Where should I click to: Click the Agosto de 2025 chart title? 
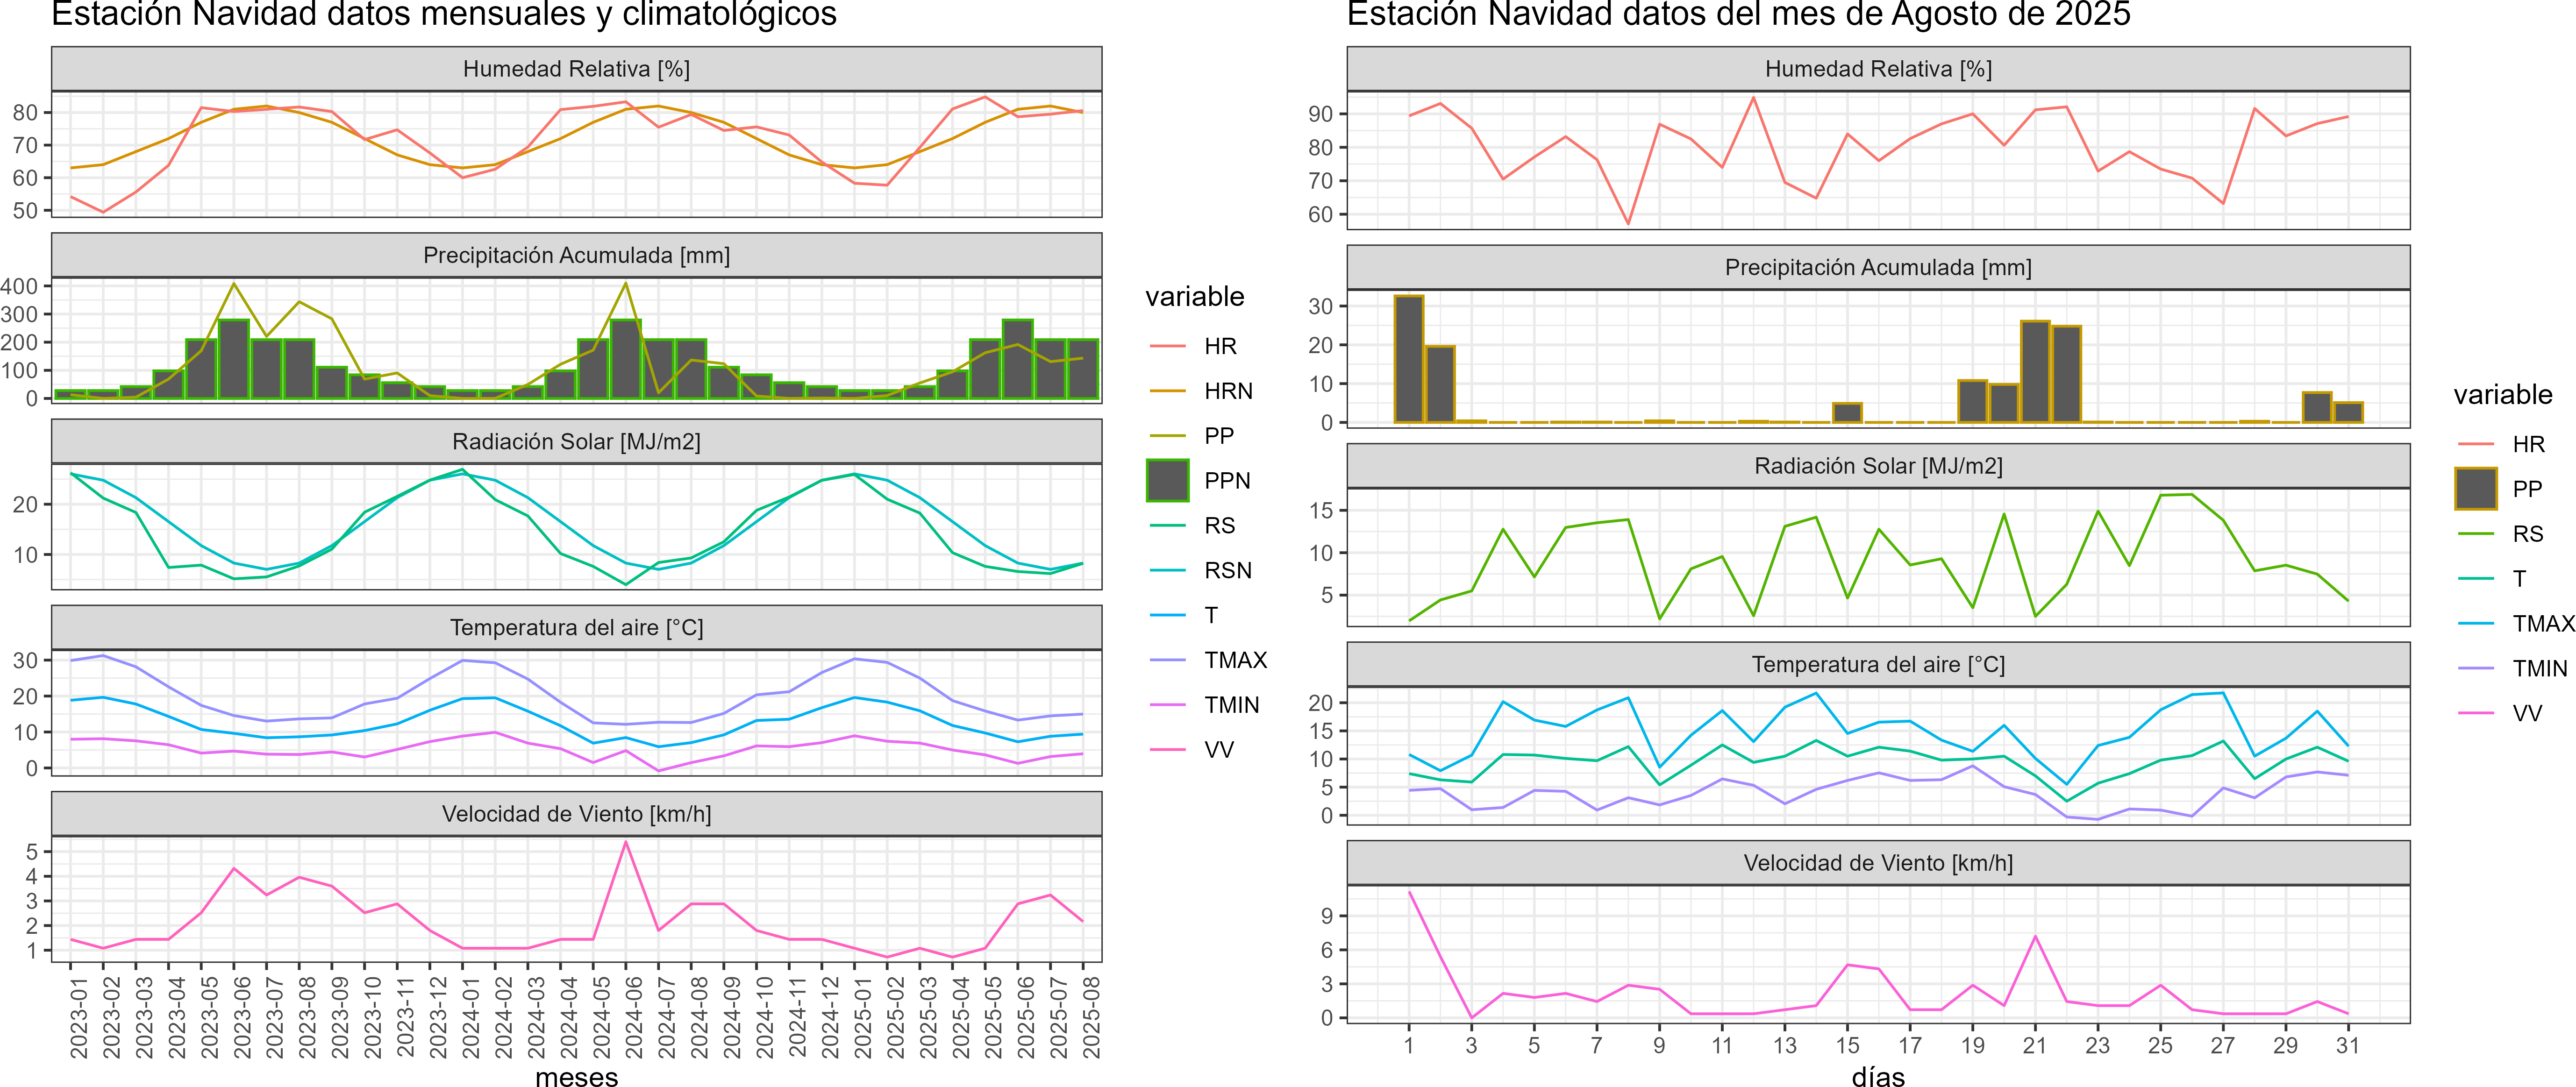click(x=1738, y=15)
